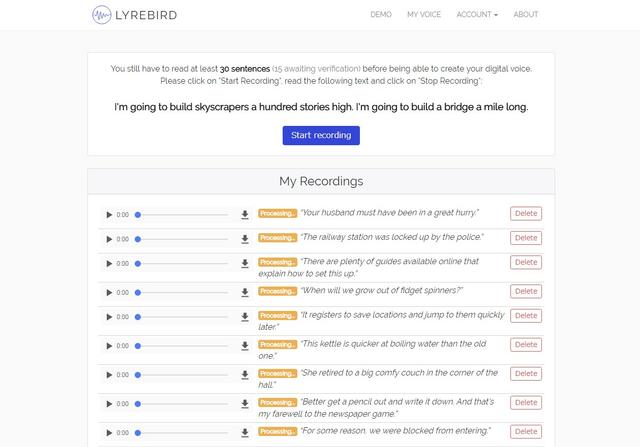640x447 pixels.
Task: Download the 'For some reason, we were blocked' recording
Action: (245, 432)
